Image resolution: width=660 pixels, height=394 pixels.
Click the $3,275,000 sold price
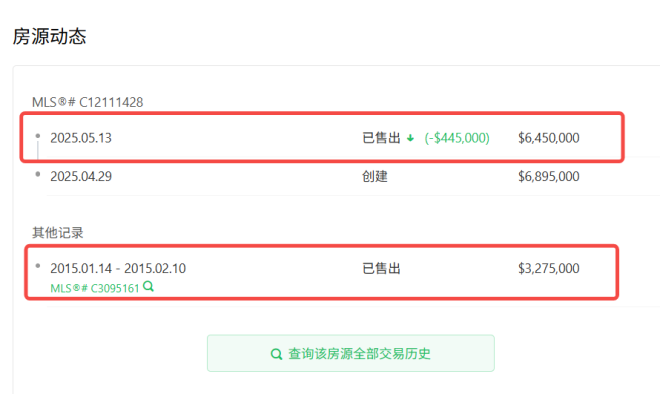tap(548, 269)
